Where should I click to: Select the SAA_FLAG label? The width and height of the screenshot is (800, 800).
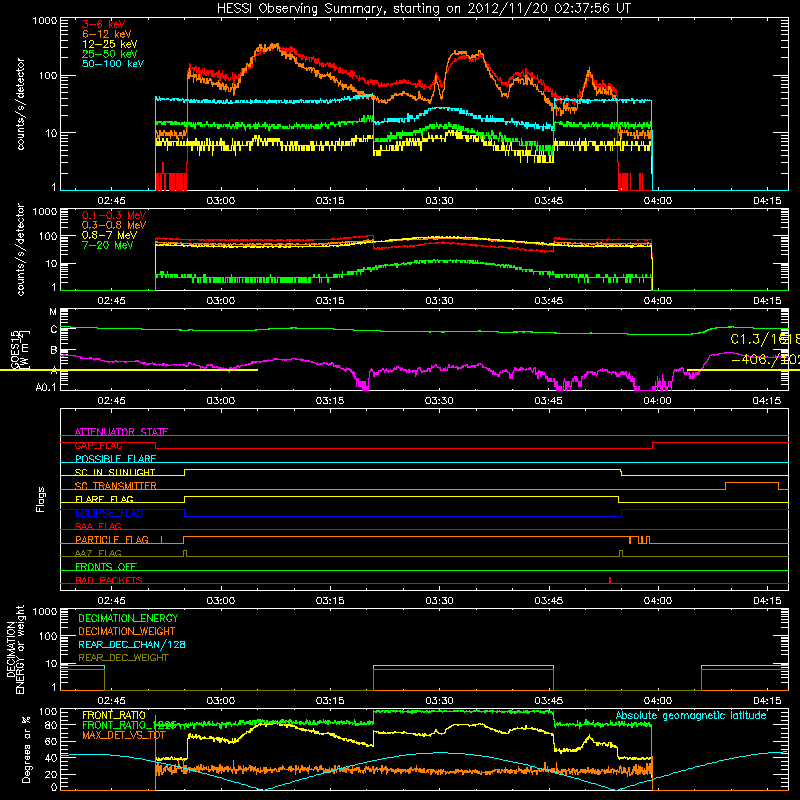pos(98,527)
